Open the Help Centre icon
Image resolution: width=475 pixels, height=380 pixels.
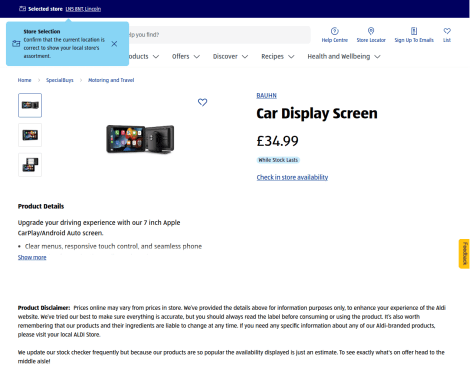pos(334,31)
